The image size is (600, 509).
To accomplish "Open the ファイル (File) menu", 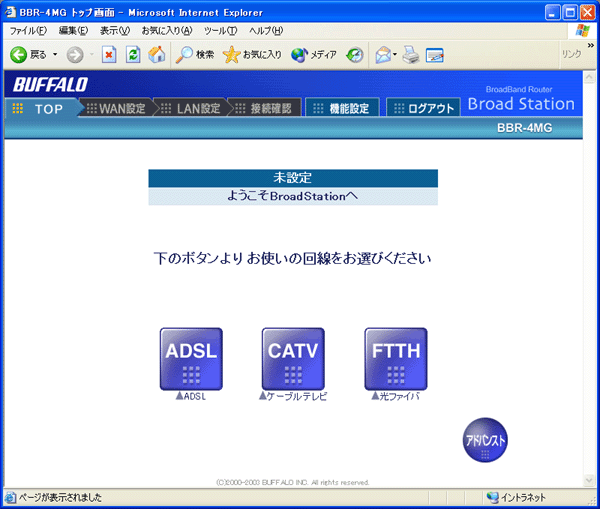I will point(27,31).
